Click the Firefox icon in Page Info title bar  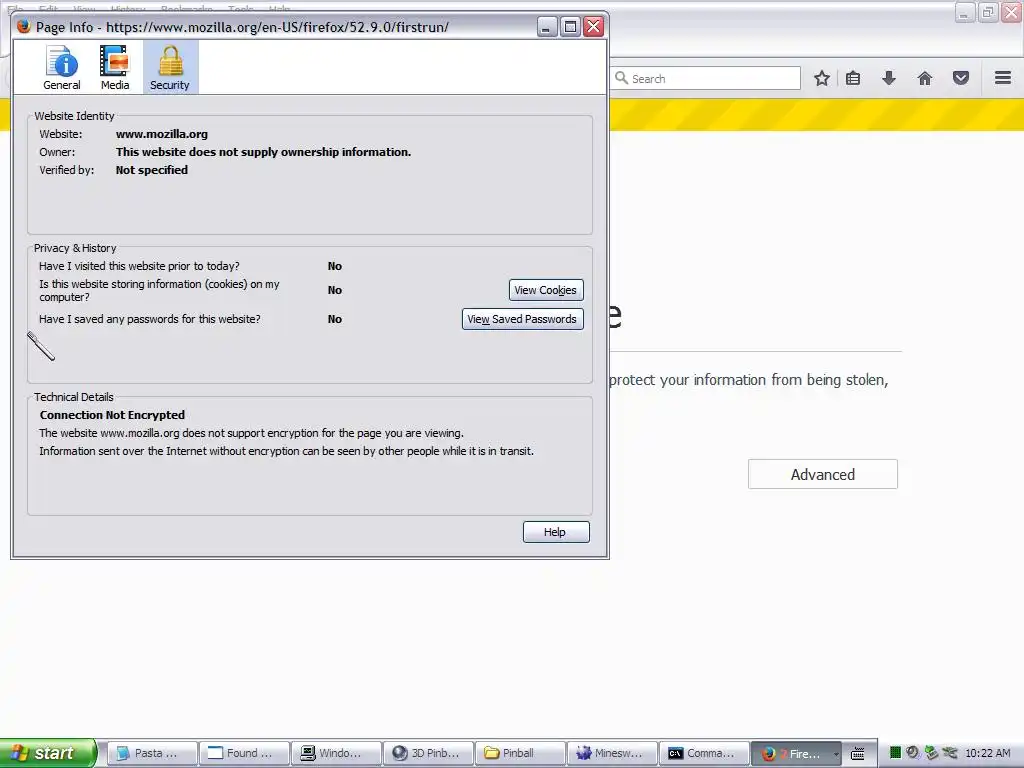pyautogui.click(x=24, y=27)
